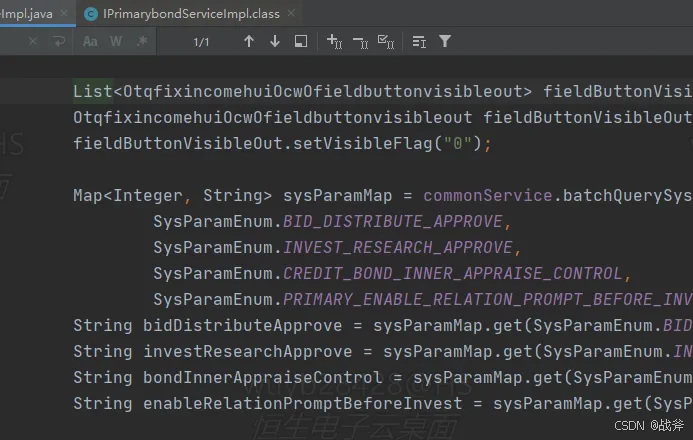Click the search history return arrow

(x=58, y=42)
